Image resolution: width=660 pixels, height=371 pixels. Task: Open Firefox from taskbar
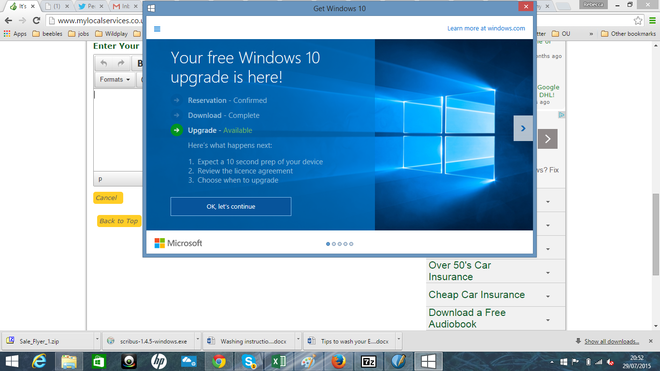[x=338, y=361]
